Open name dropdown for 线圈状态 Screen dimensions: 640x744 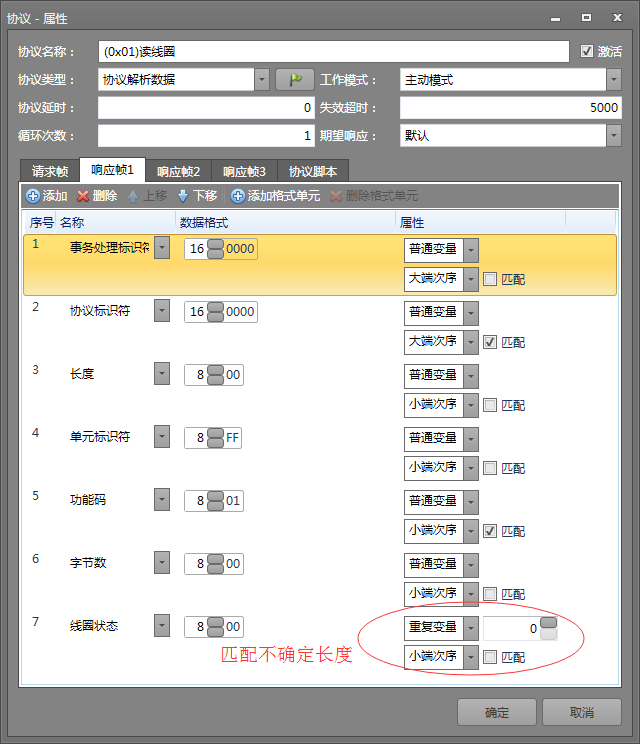[162, 626]
